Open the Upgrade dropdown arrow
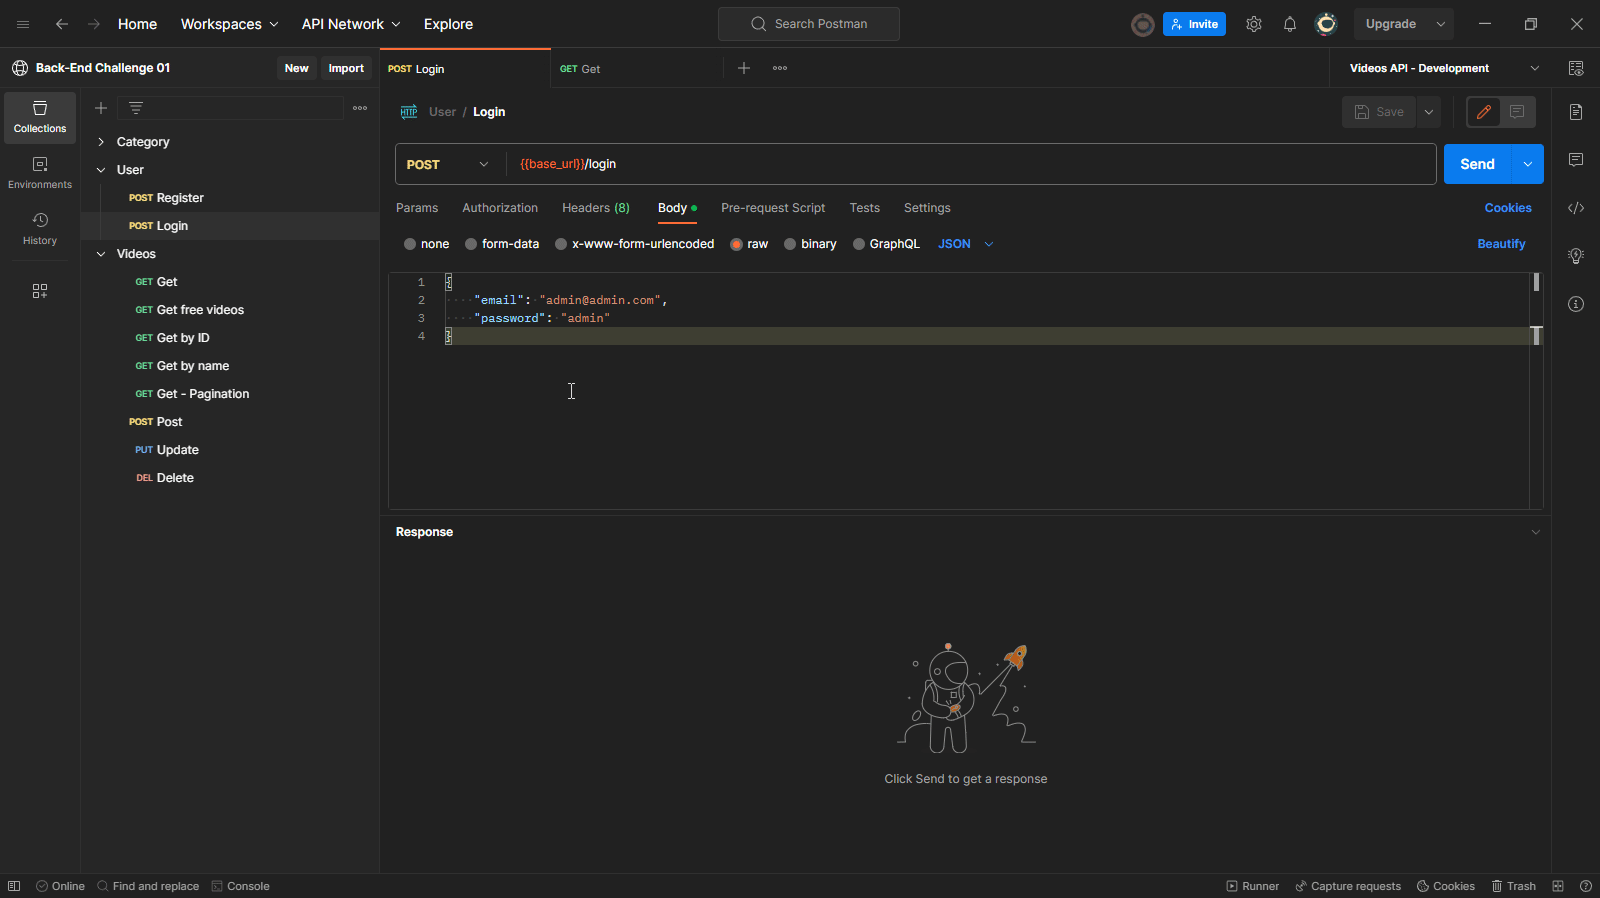The width and height of the screenshot is (1600, 898). pyautogui.click(x=1441, y=24)
